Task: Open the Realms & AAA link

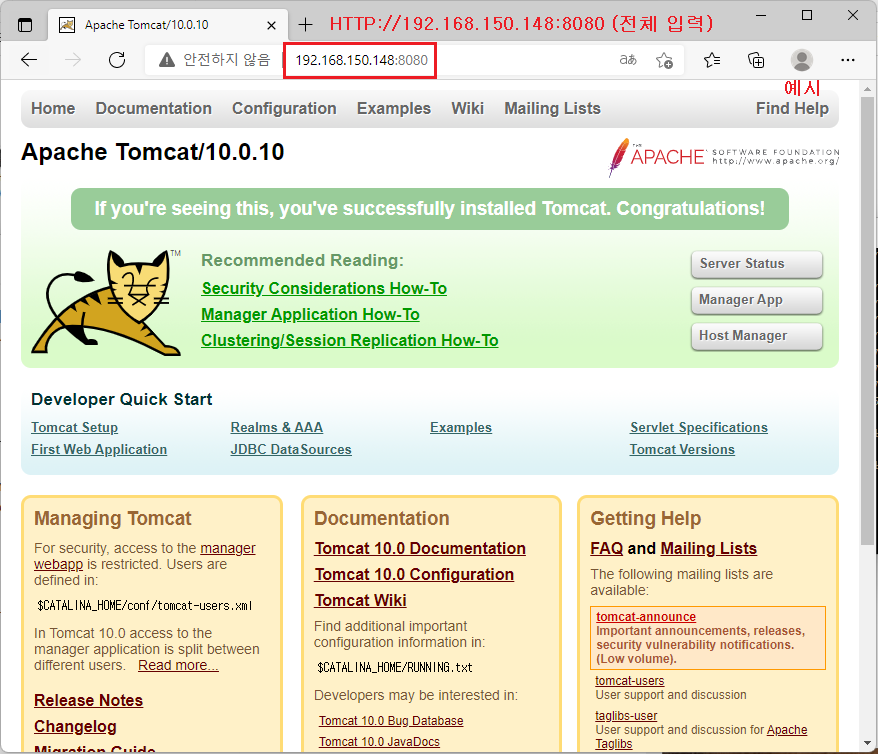Action: [x=277, y=428]
